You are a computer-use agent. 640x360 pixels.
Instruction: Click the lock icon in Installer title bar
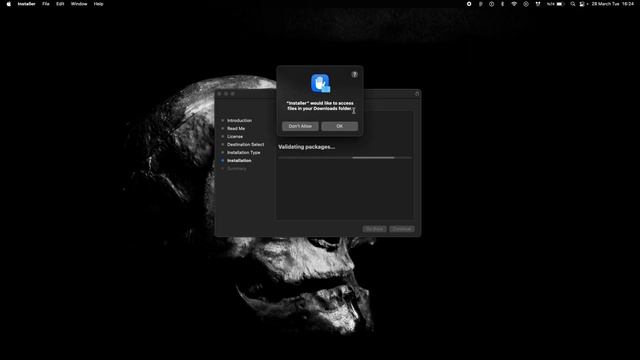[x=417, y=94]
